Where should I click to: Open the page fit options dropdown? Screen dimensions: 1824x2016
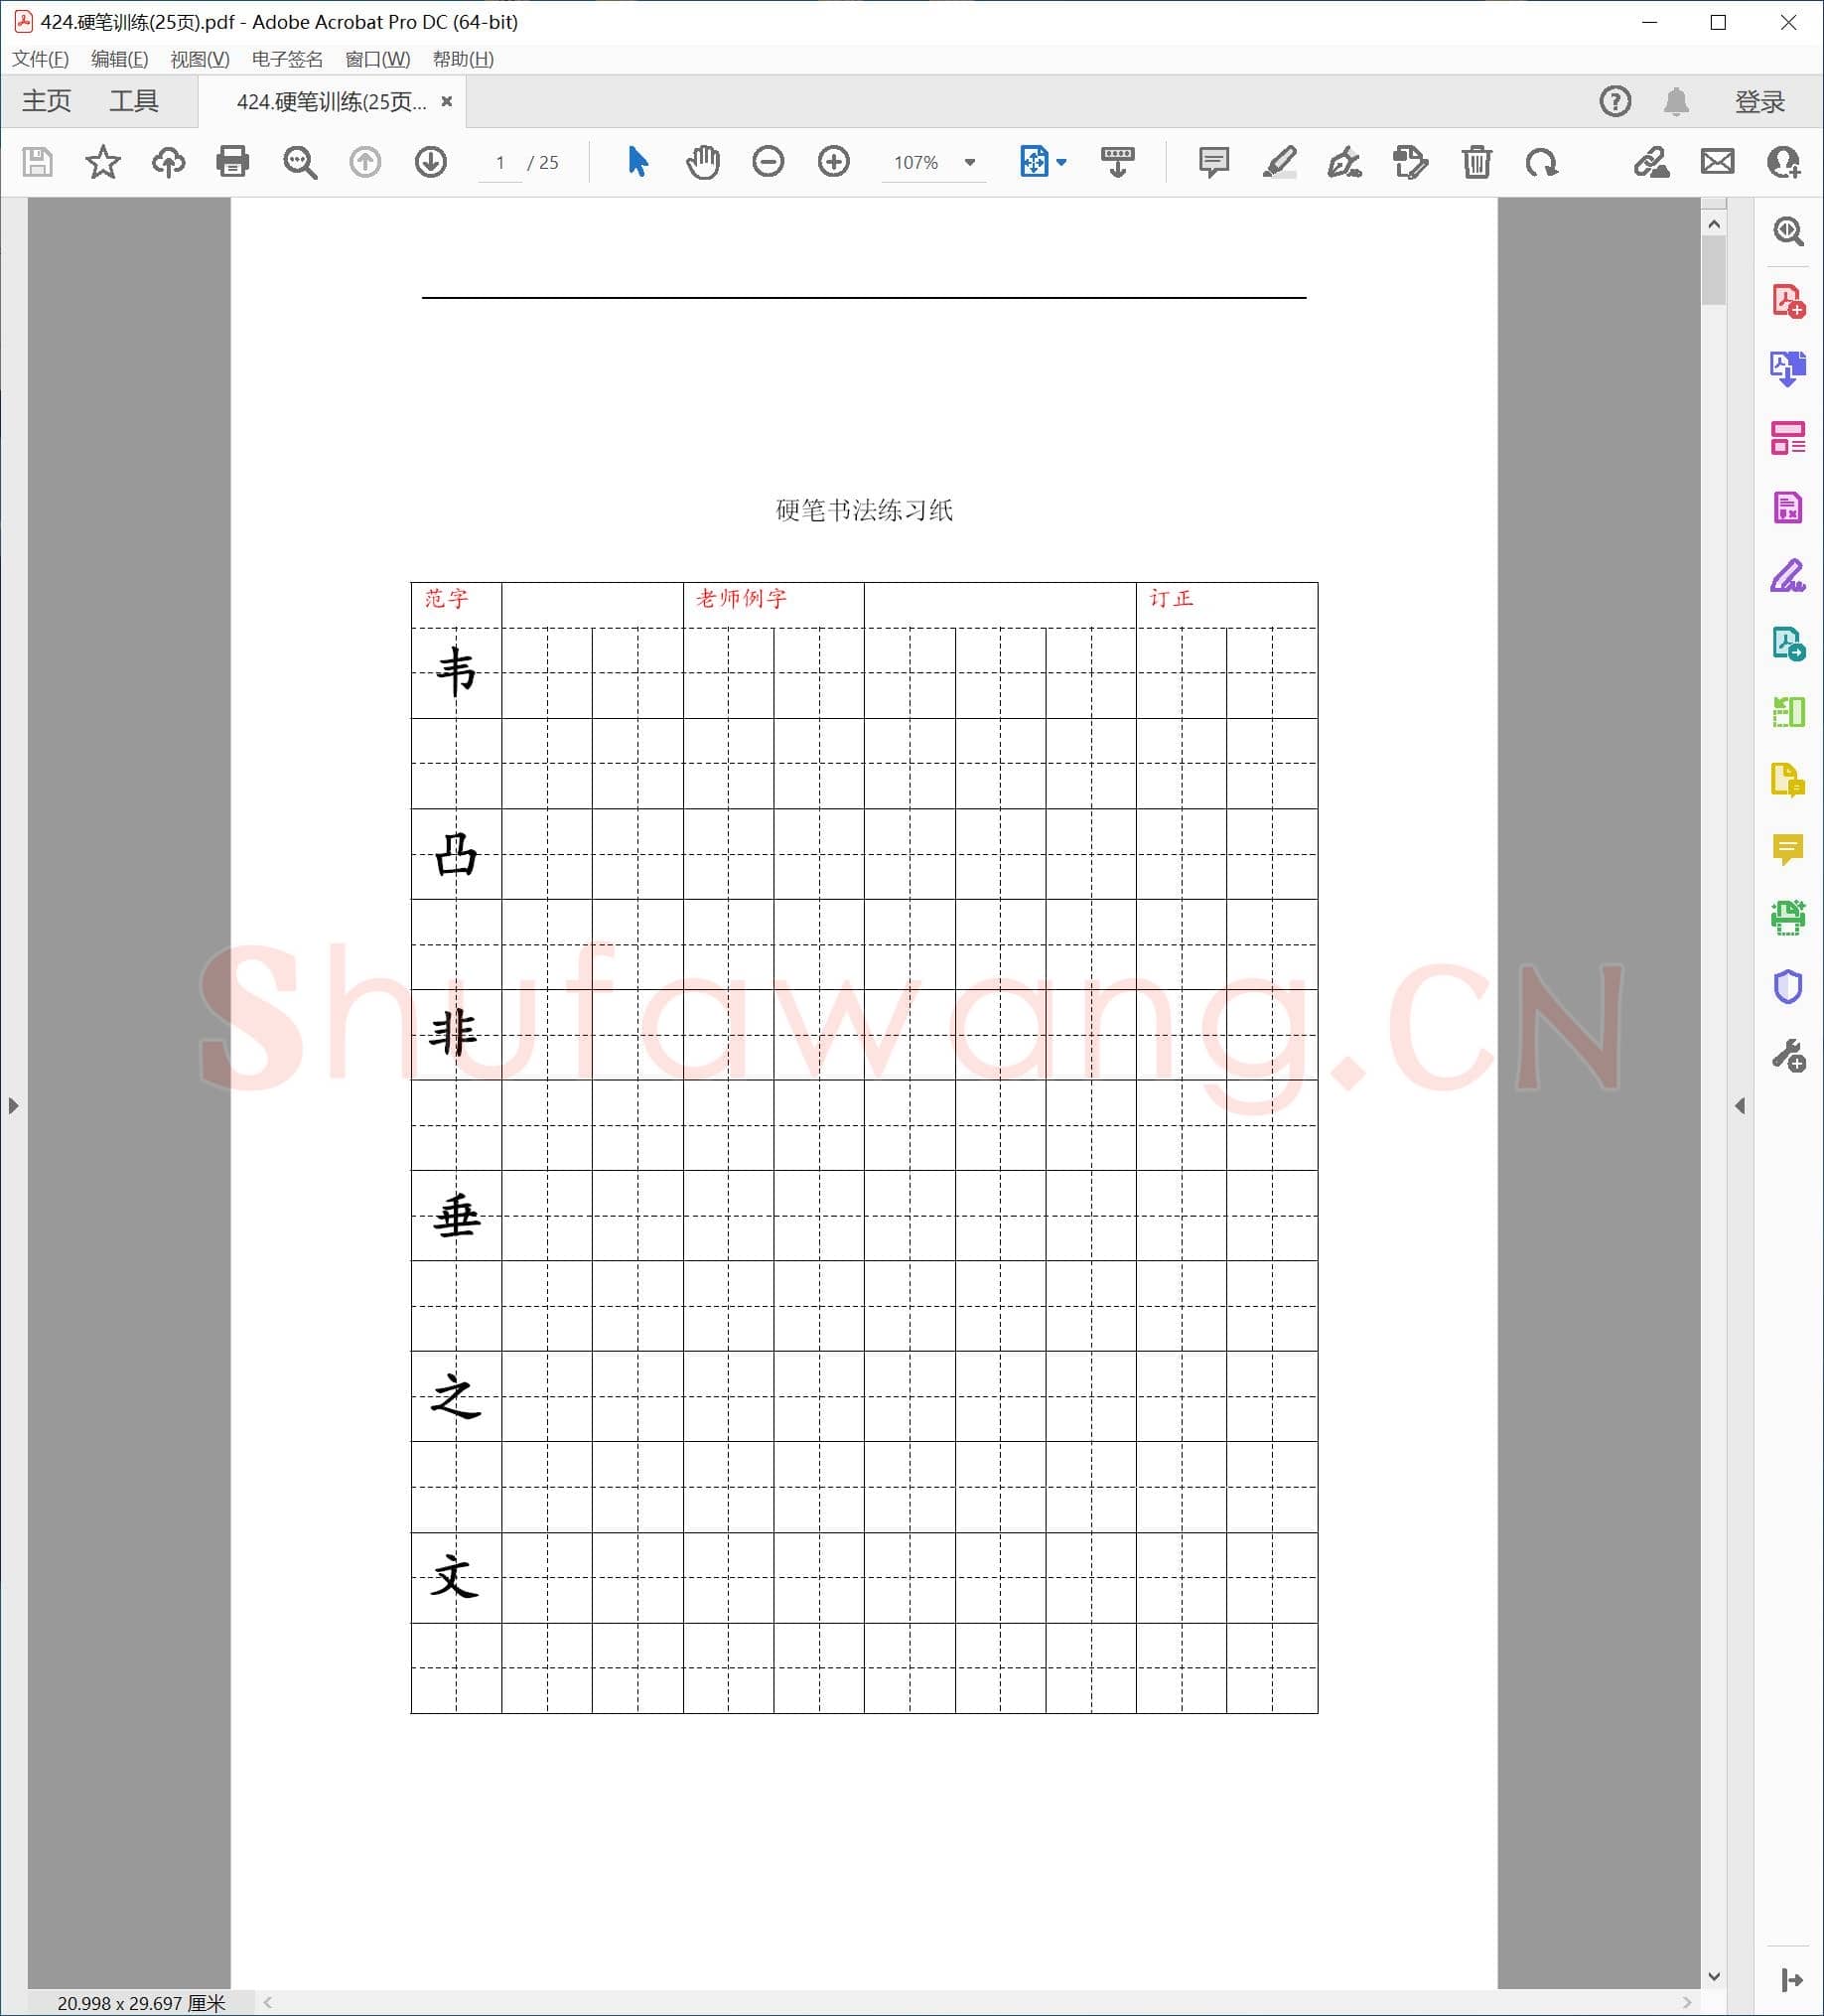tap(1060, 162)
